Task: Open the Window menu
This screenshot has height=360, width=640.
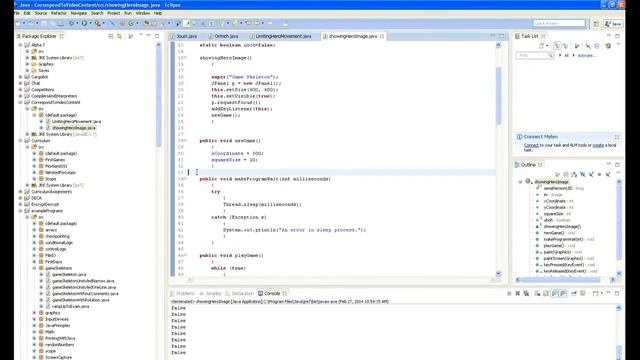Action: pos(143,13)
